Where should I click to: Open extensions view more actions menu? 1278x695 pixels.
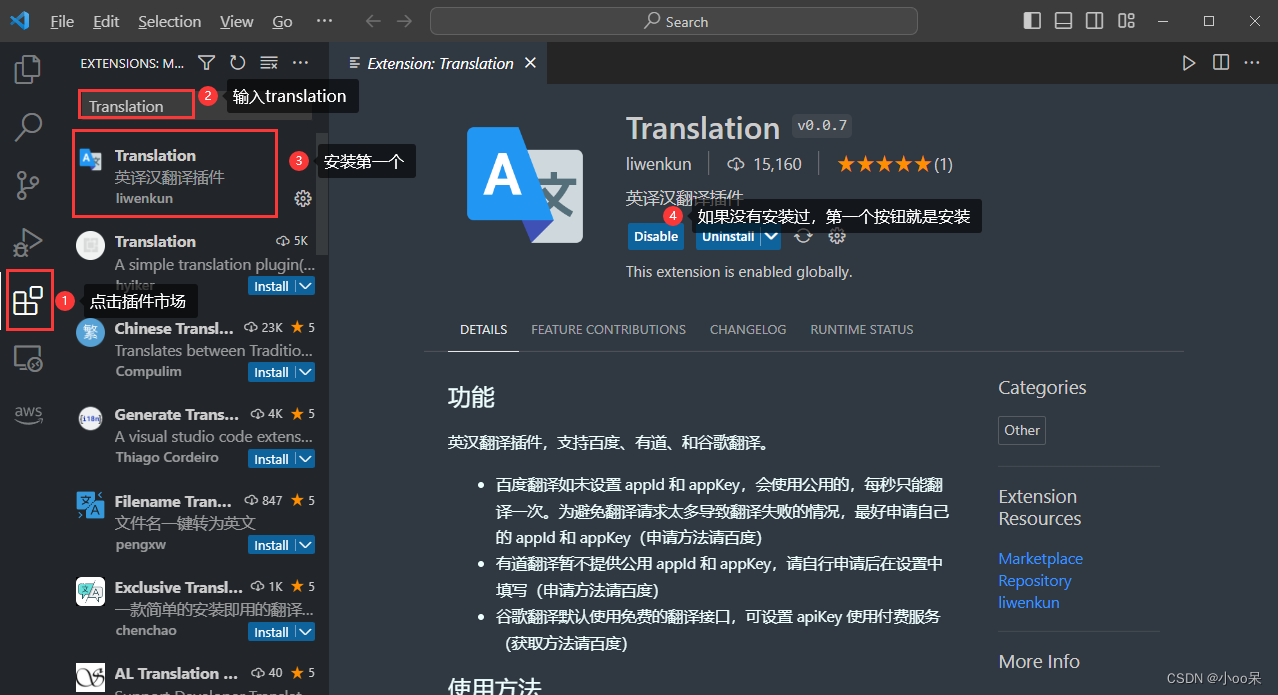point(300,63)
